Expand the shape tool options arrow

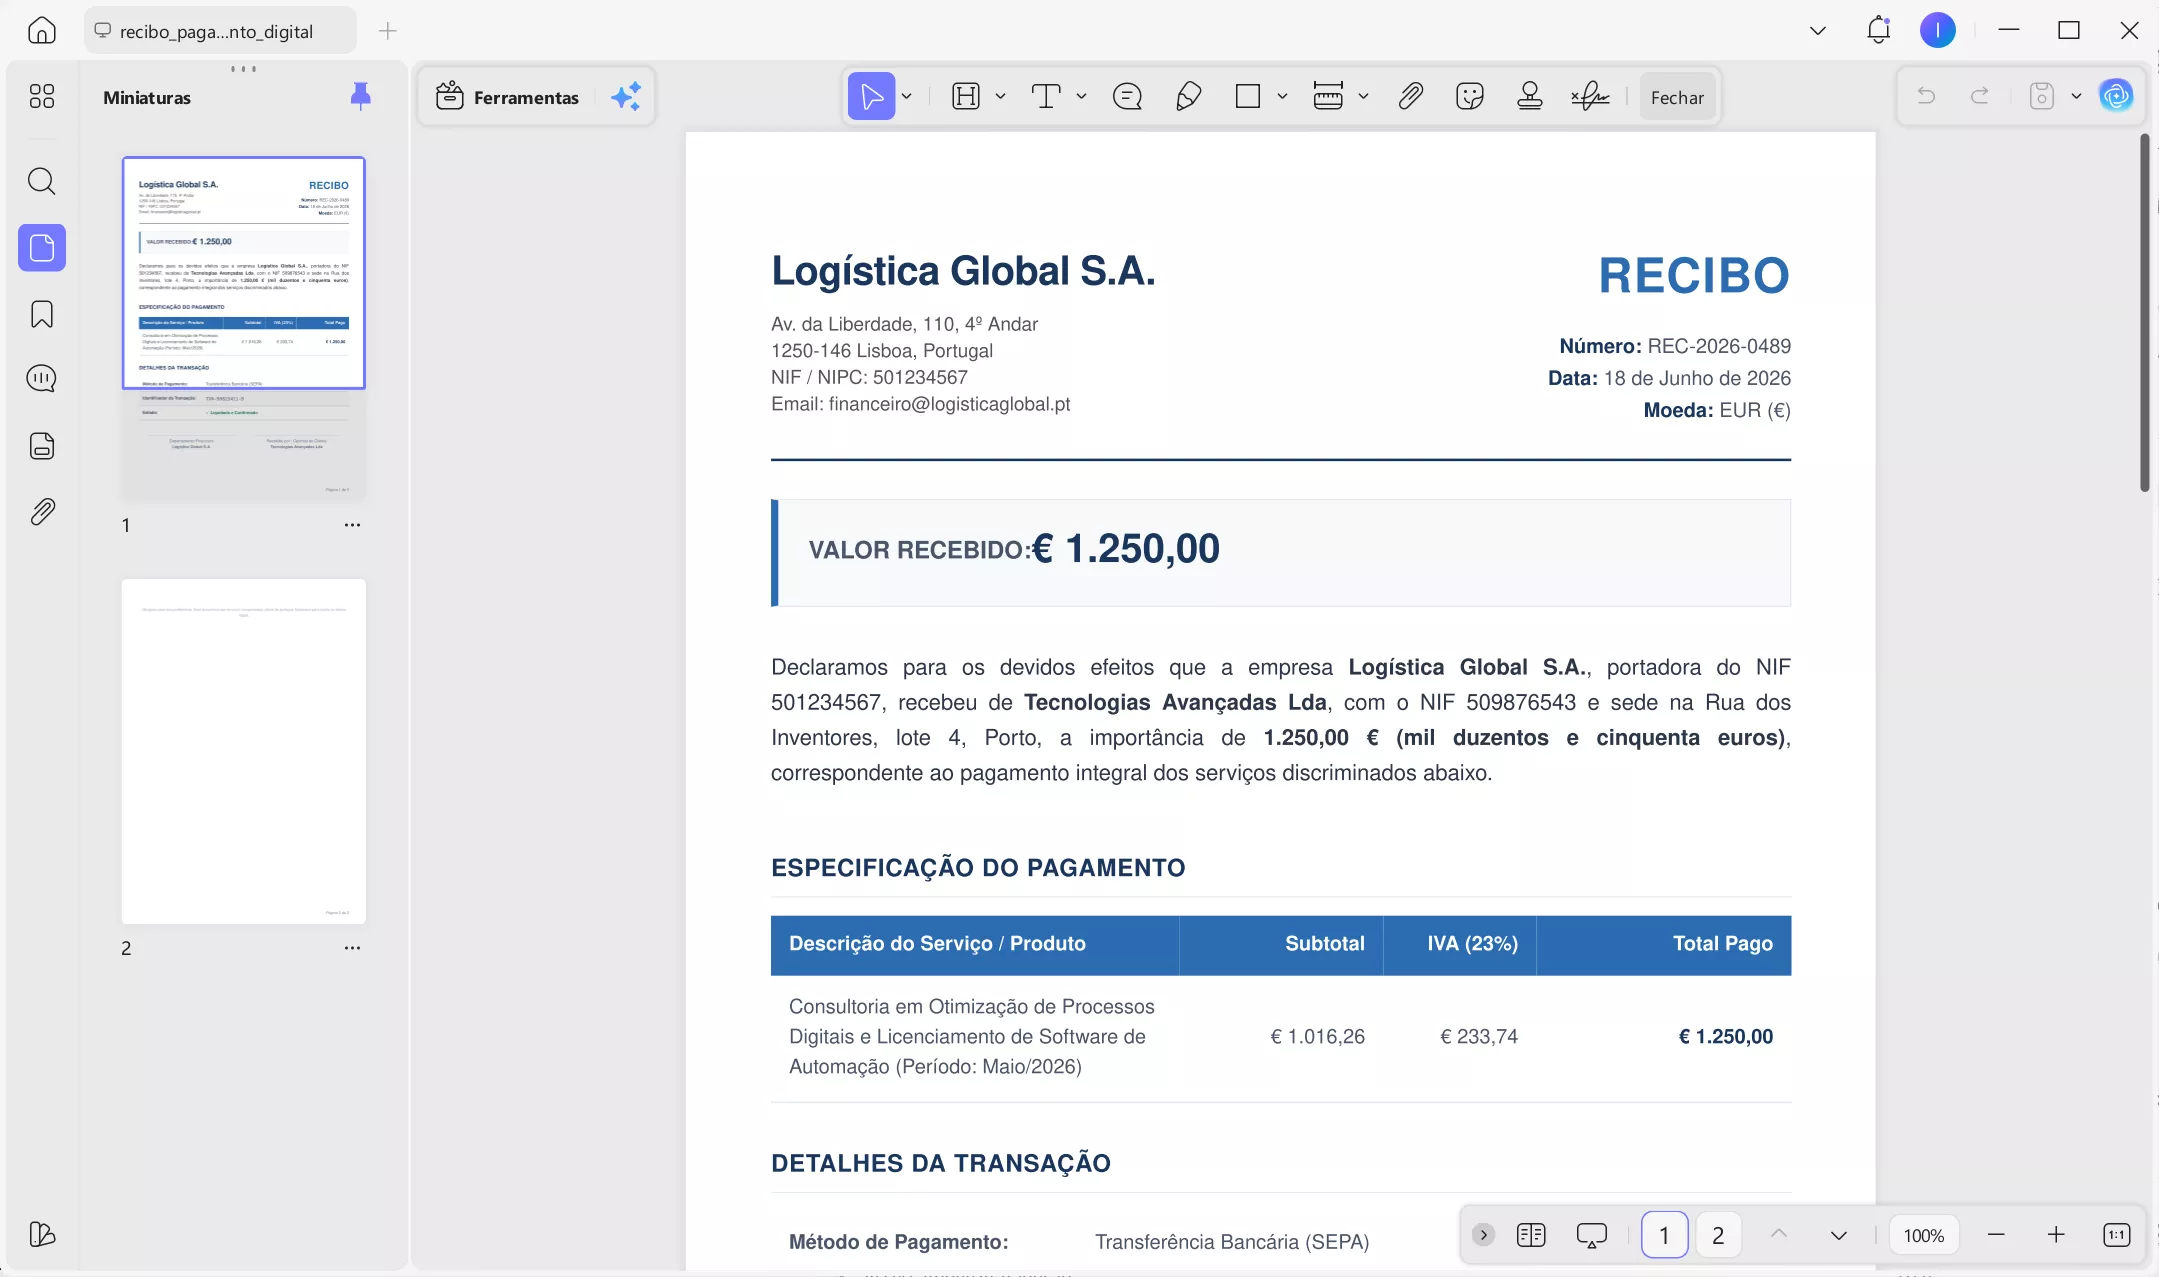click(x=1282, y=96)
